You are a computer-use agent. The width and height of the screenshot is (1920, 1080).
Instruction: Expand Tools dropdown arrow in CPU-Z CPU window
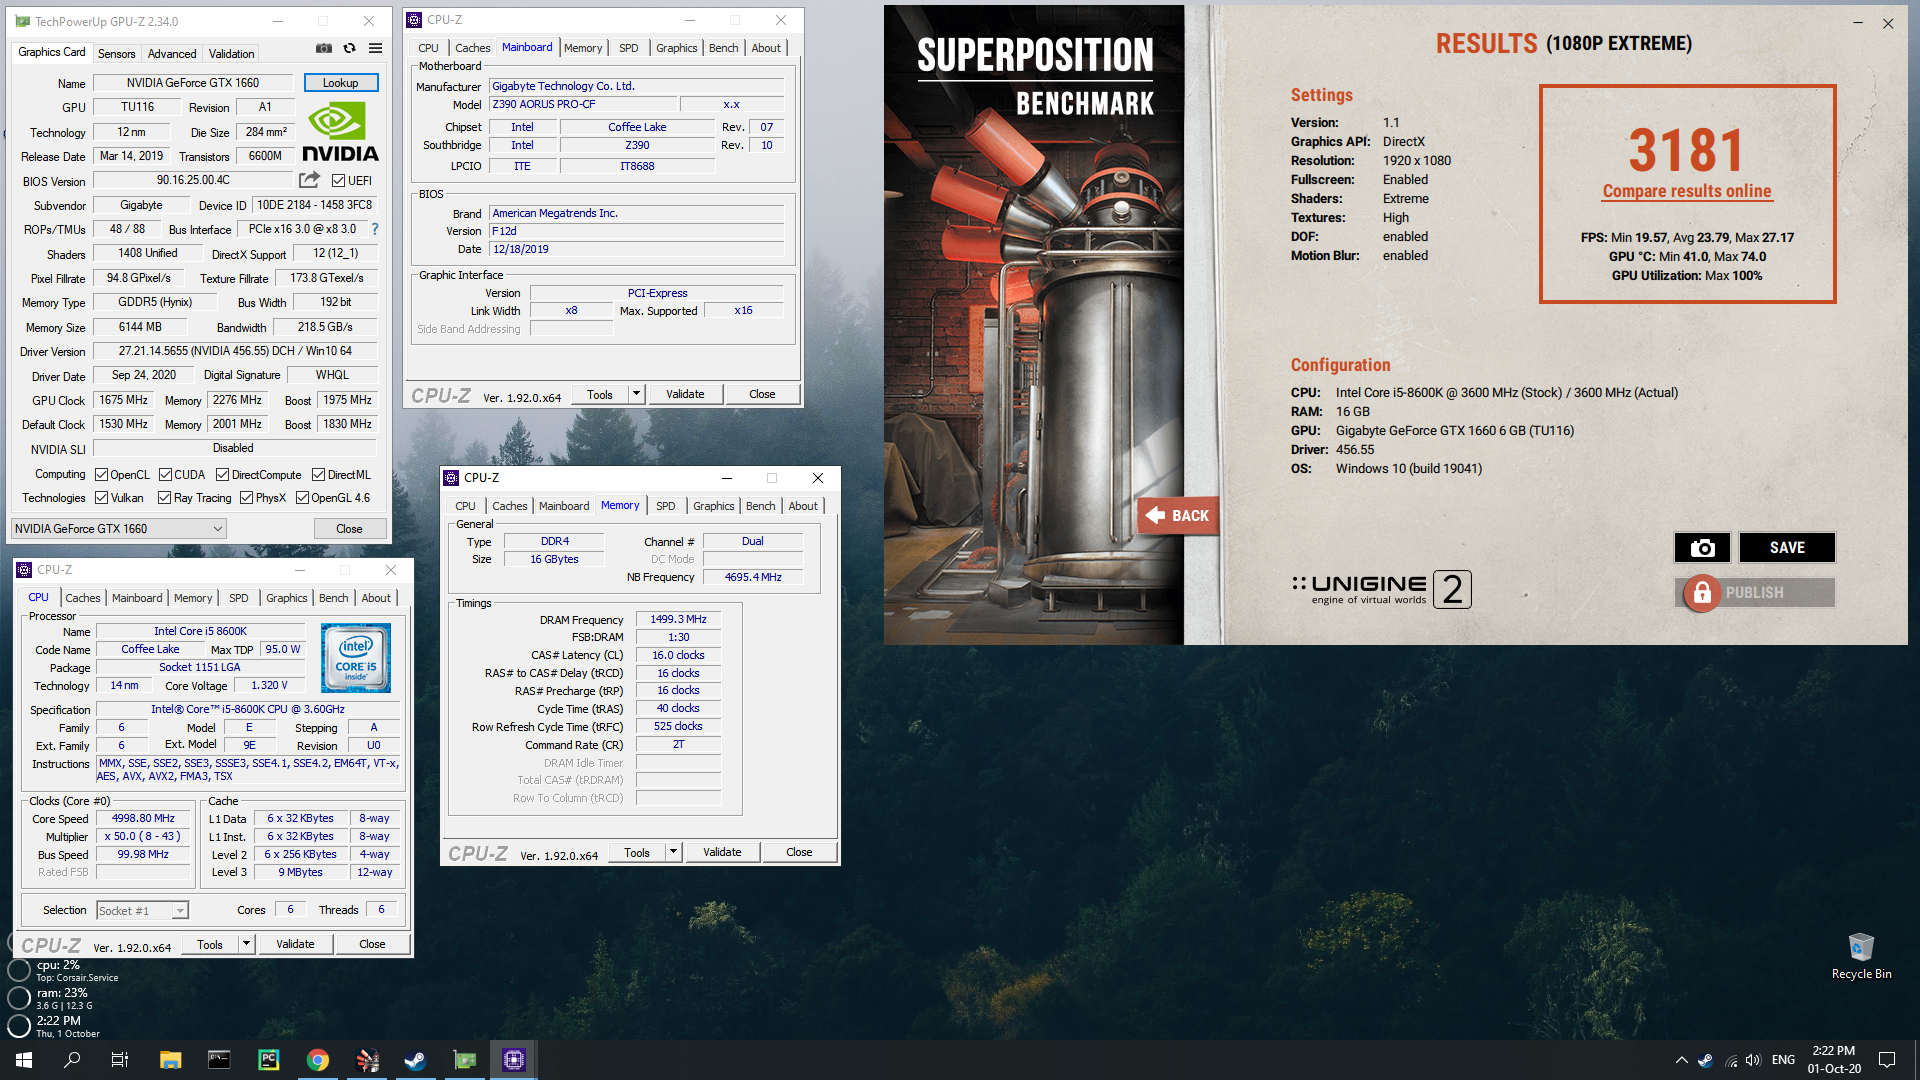[x=246, y=944]
